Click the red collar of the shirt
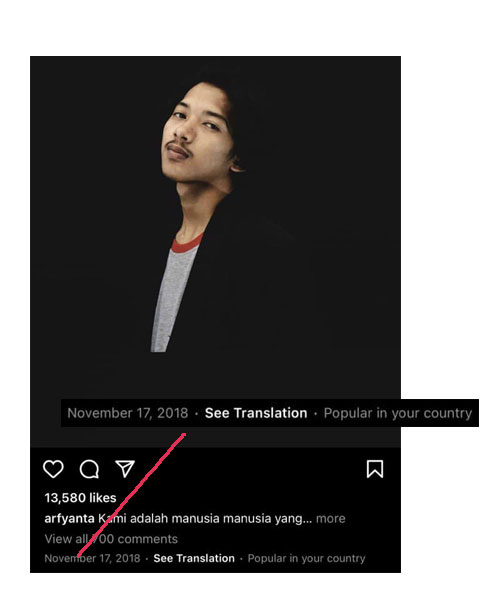 coord(187,243)
